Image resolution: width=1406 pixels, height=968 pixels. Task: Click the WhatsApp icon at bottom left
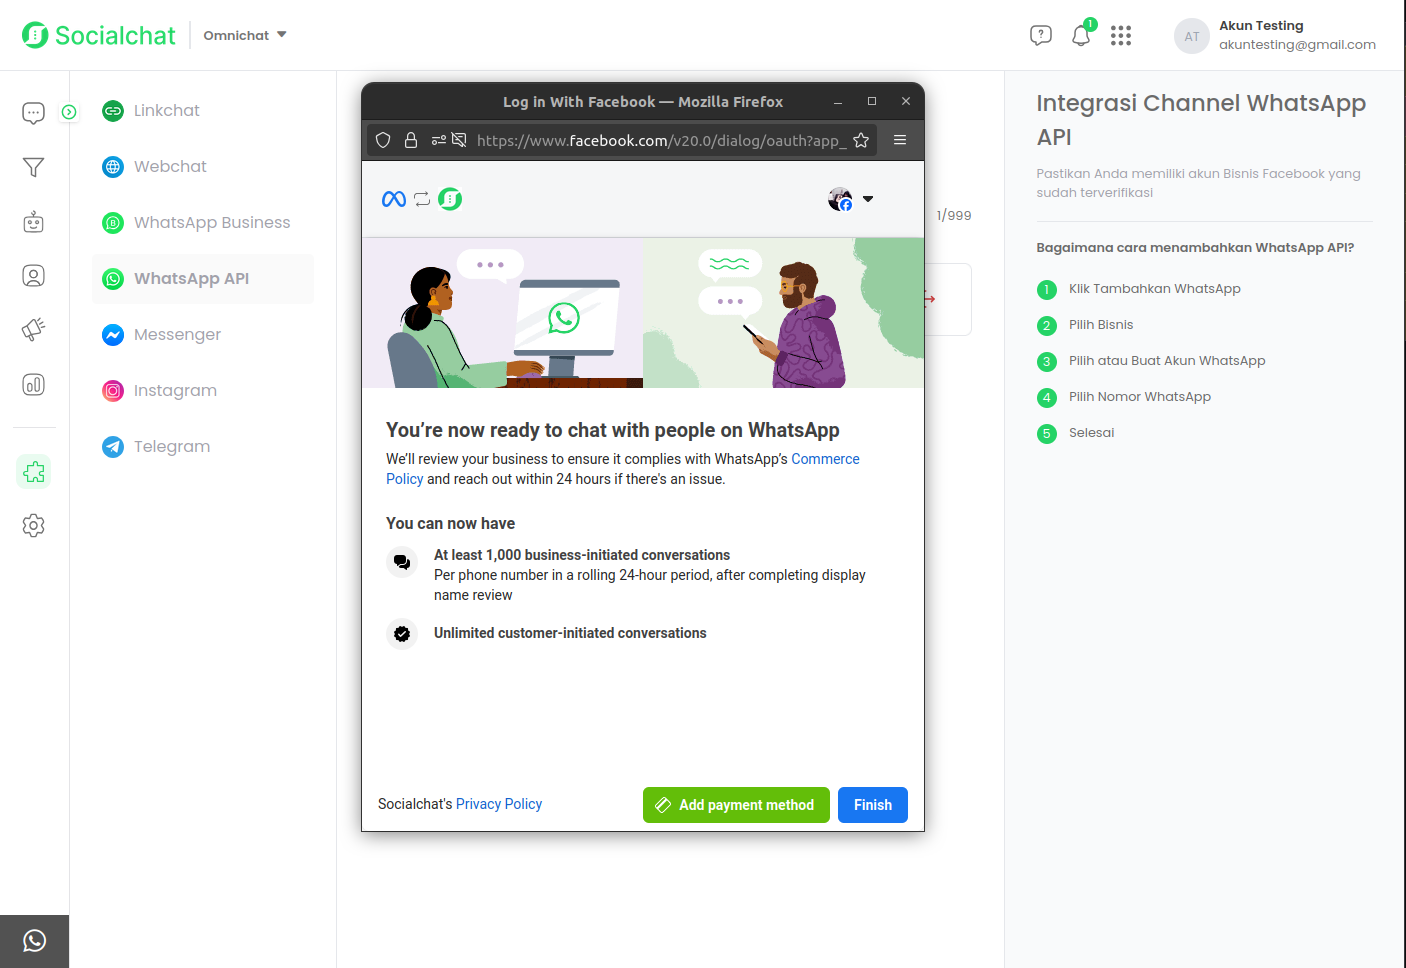[34, 941]
